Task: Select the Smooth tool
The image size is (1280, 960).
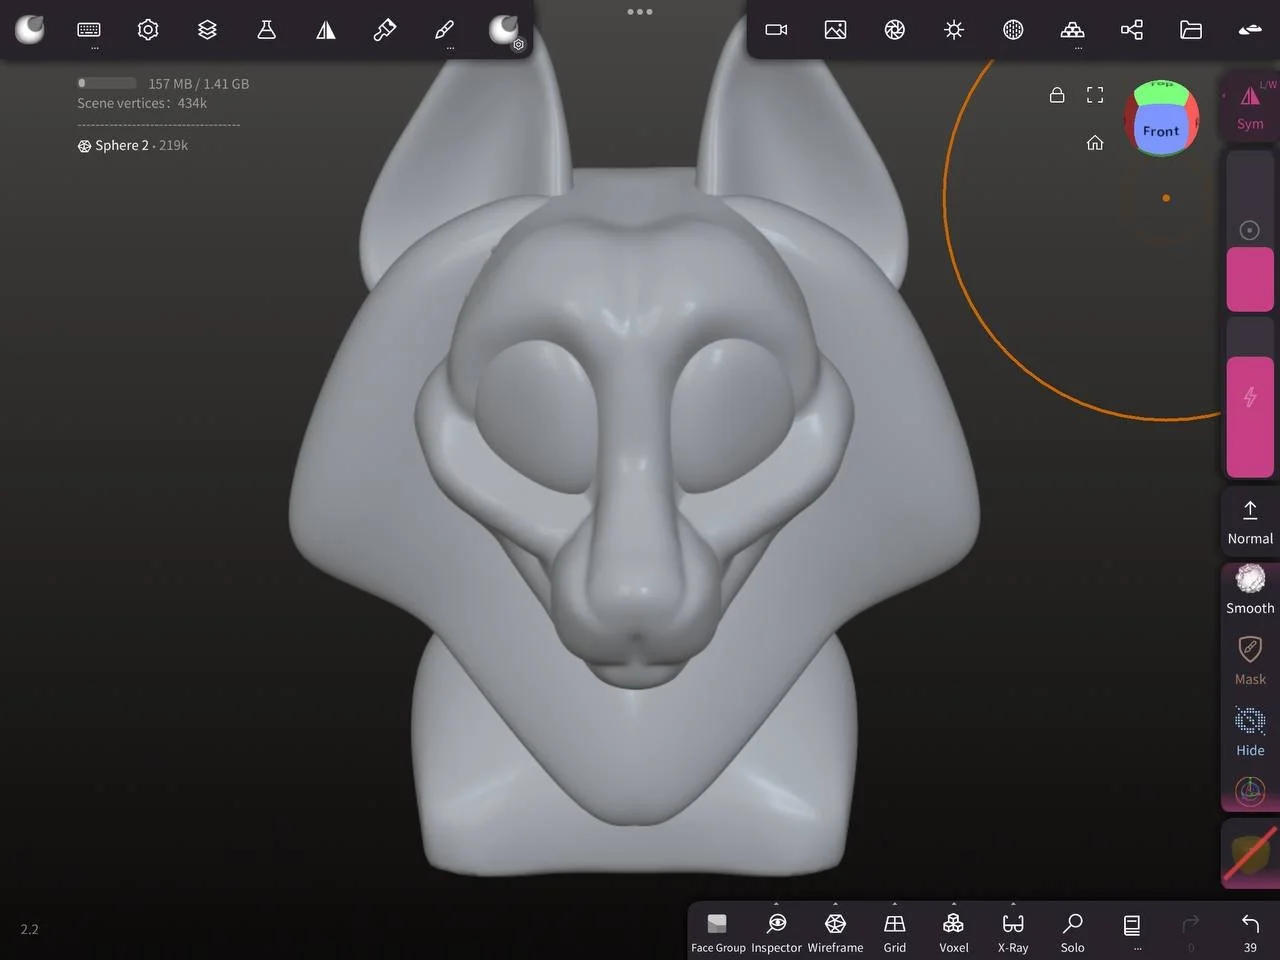Action: [1250, 590]
